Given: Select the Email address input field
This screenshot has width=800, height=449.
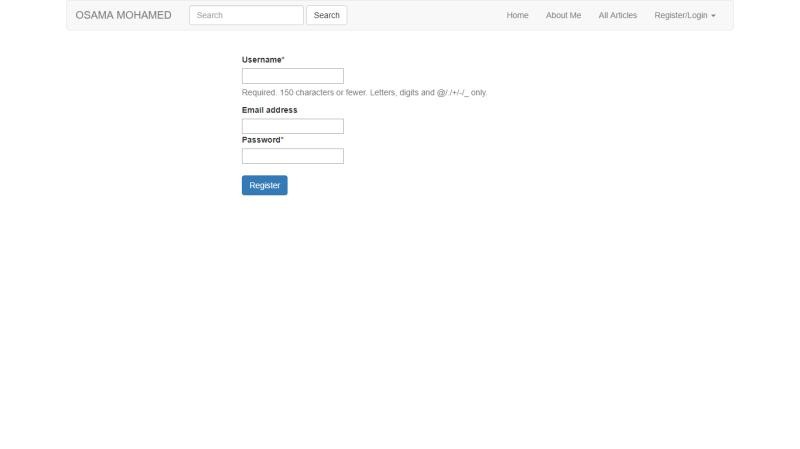Looking at the screenshot, I should click(x=293, y=126).
